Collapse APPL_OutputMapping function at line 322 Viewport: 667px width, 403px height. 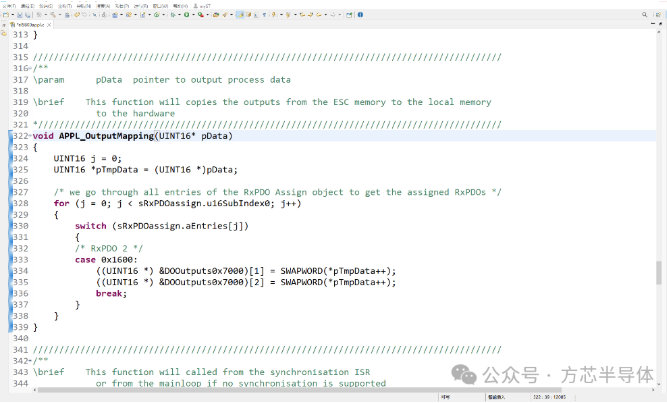click(30, 136)
